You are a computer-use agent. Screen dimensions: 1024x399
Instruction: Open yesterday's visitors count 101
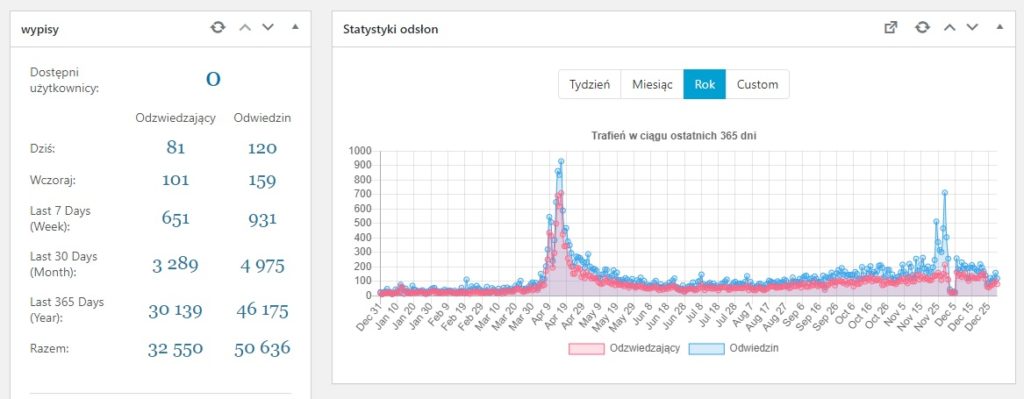click(176, 180)
